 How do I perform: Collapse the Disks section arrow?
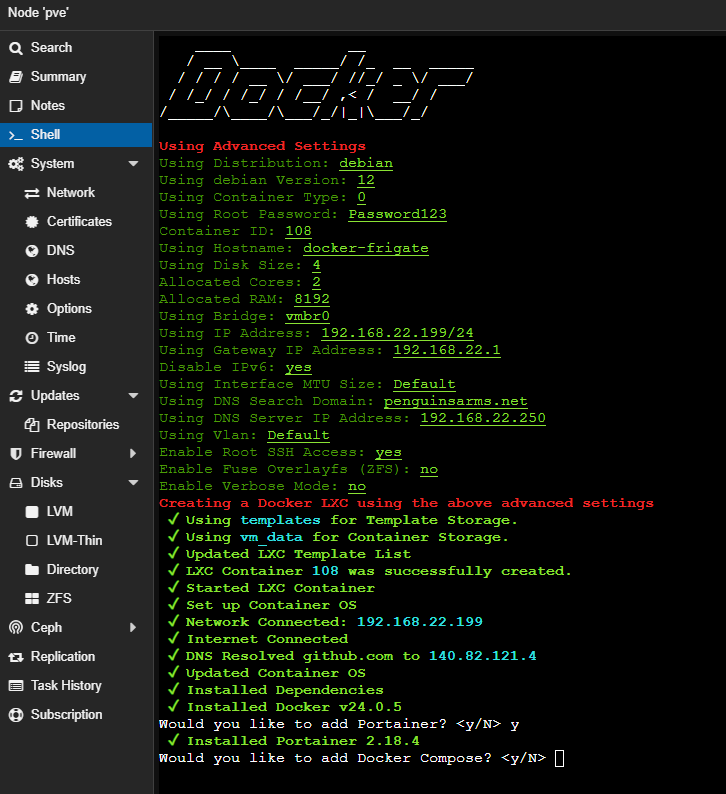[134, 483]
